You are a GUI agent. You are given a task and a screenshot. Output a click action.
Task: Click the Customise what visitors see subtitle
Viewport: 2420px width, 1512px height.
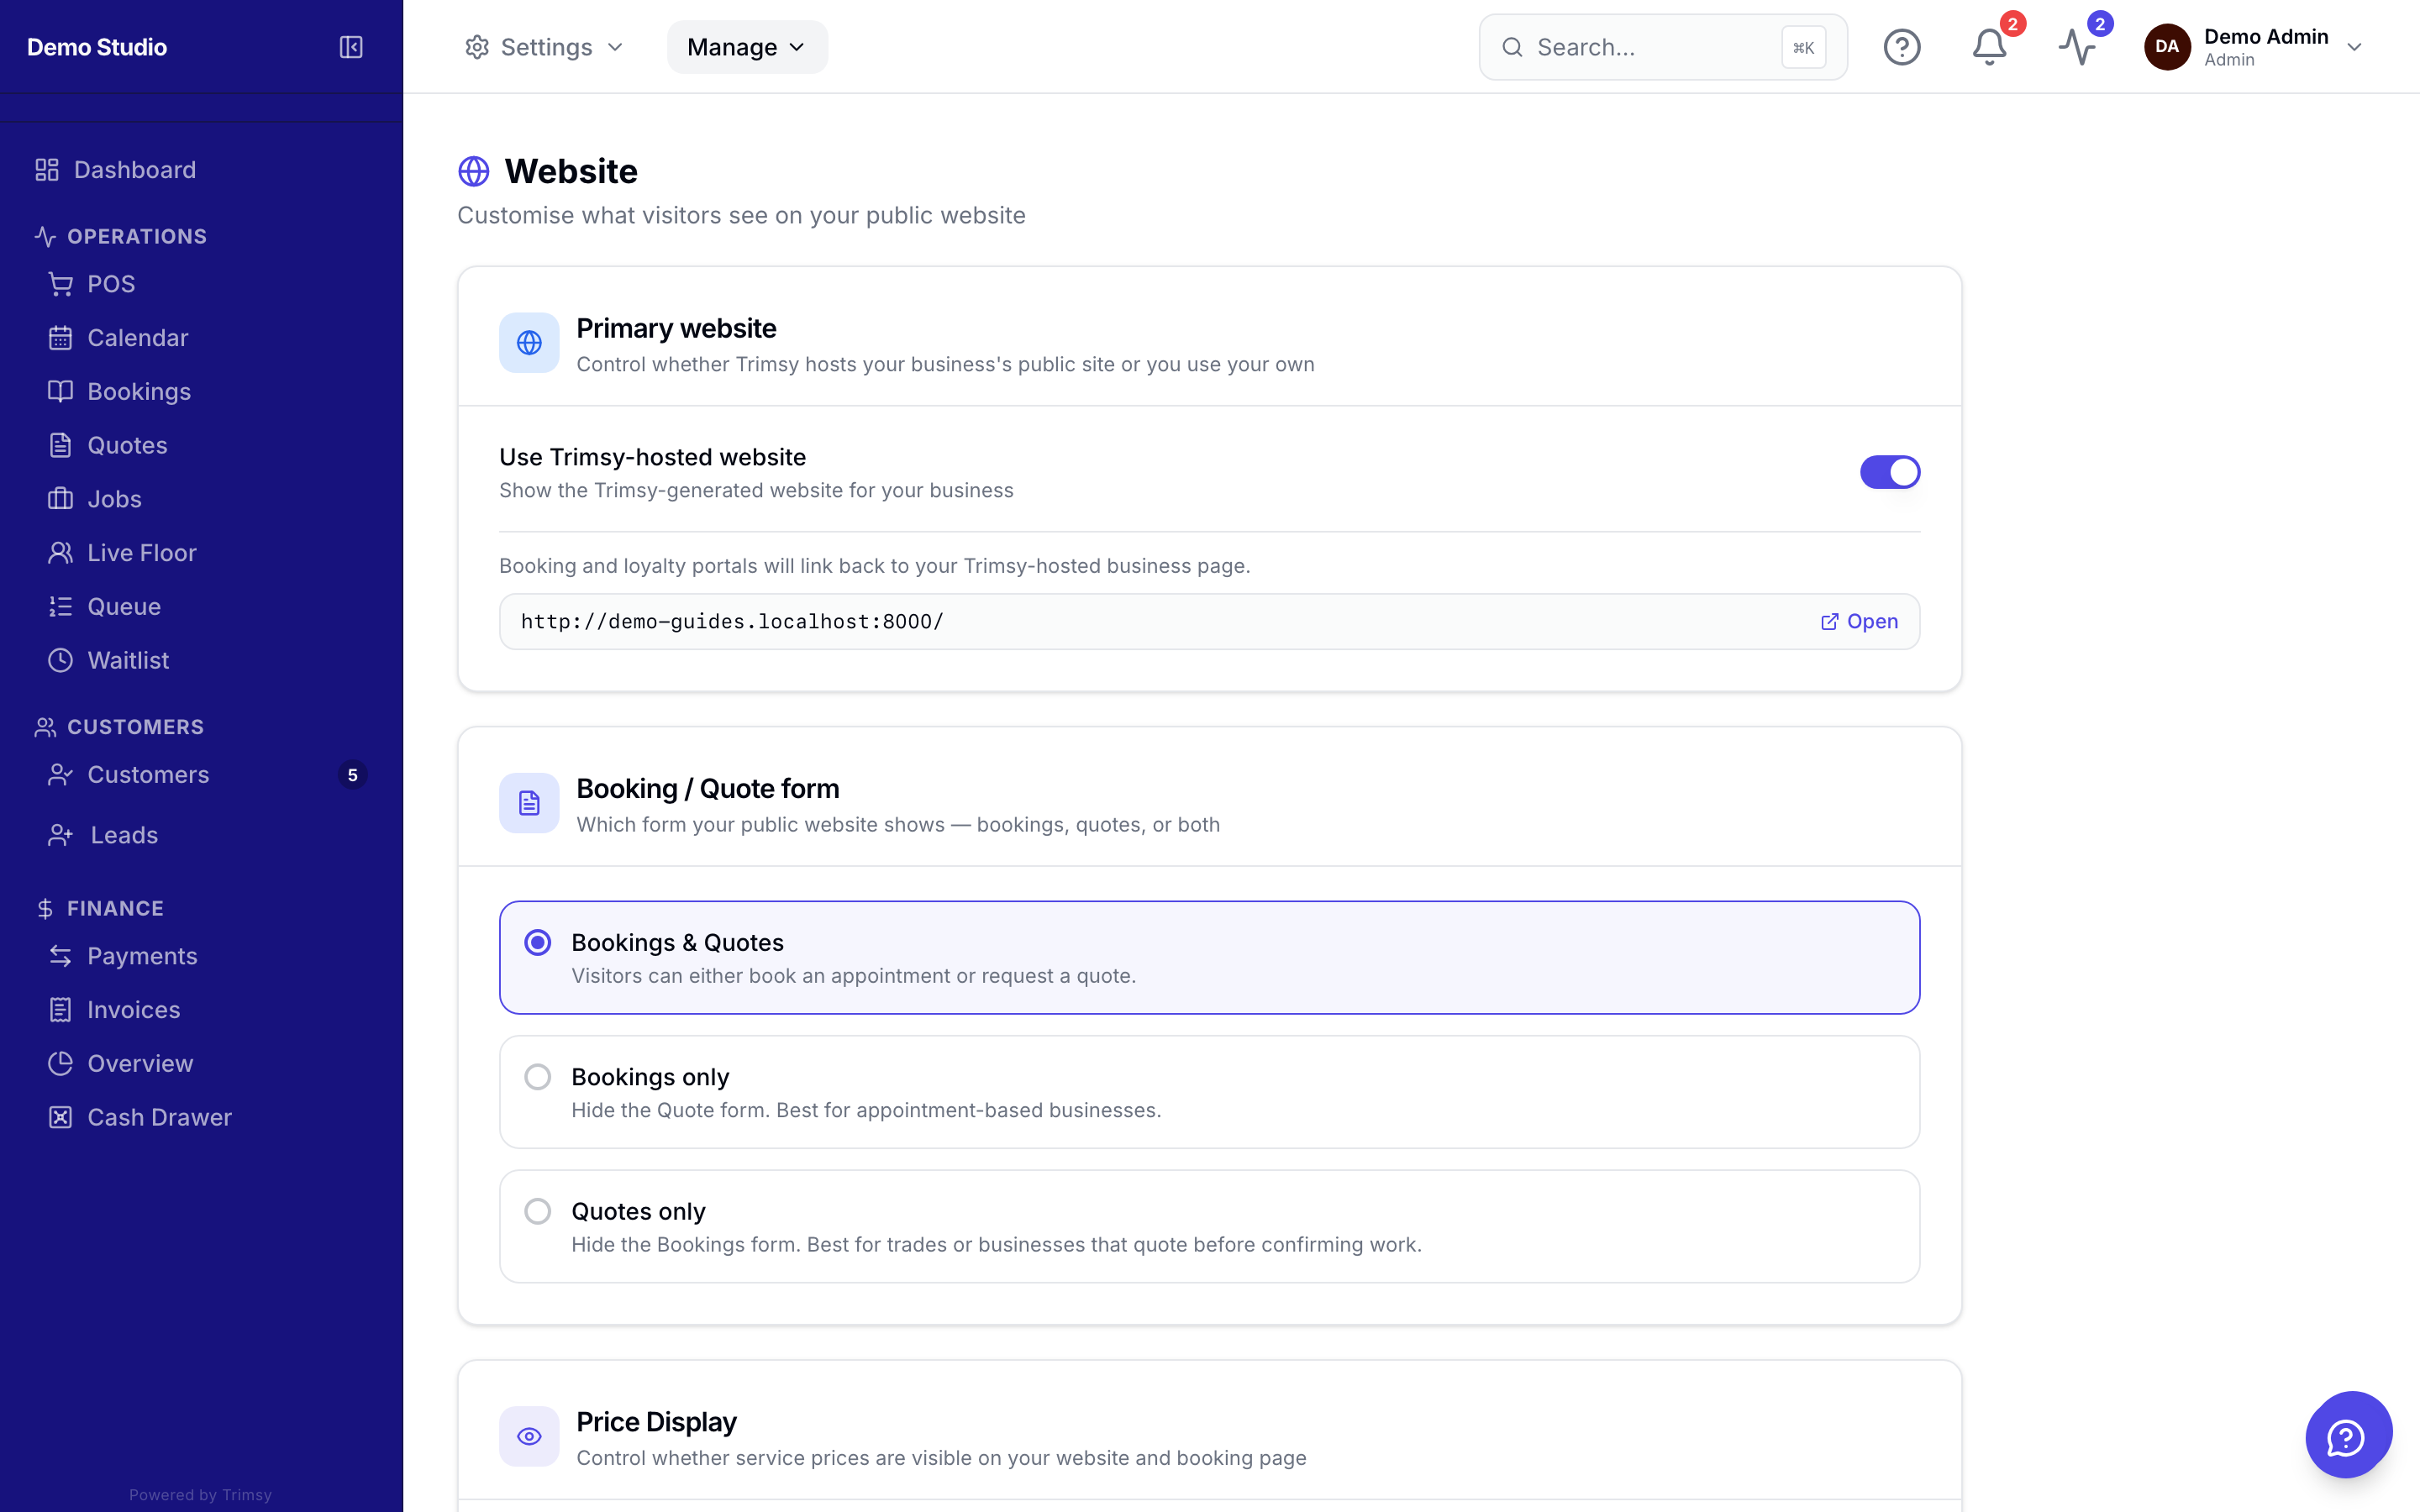click(741, 215)
